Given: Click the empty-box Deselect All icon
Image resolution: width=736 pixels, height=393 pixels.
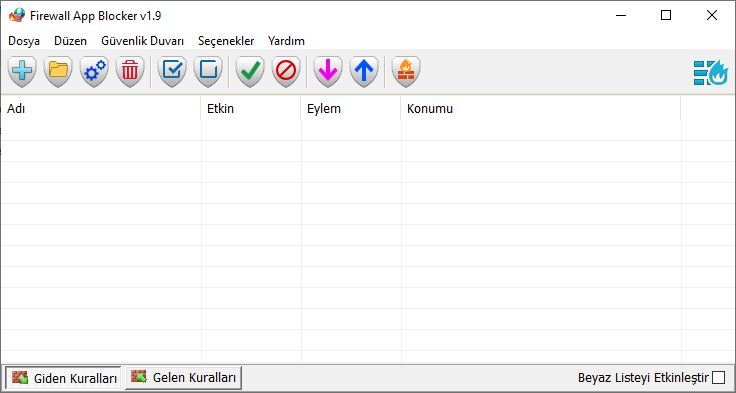Looking at the screenshot, I should (208, 71).
